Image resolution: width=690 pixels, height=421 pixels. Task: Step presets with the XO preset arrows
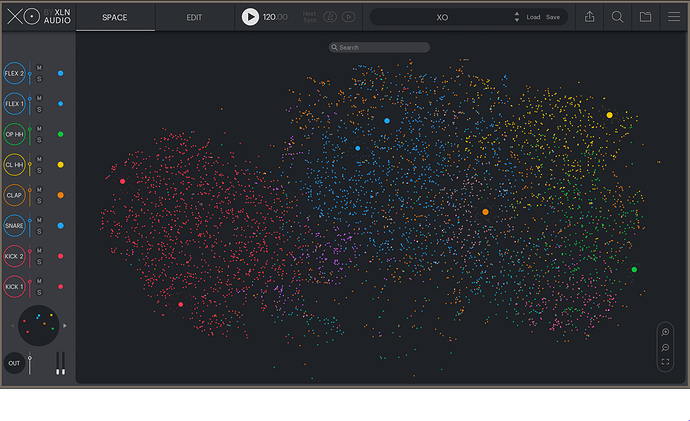(517, 17)
